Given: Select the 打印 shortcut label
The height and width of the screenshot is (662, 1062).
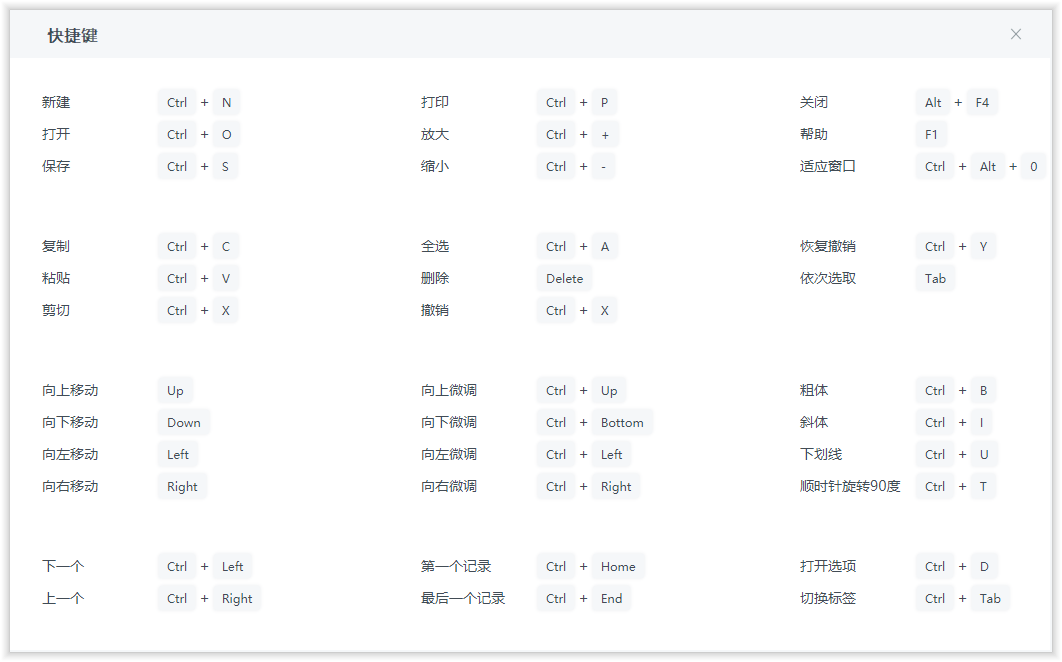Looking at the screenshot, I should click(x=435, y=102).
